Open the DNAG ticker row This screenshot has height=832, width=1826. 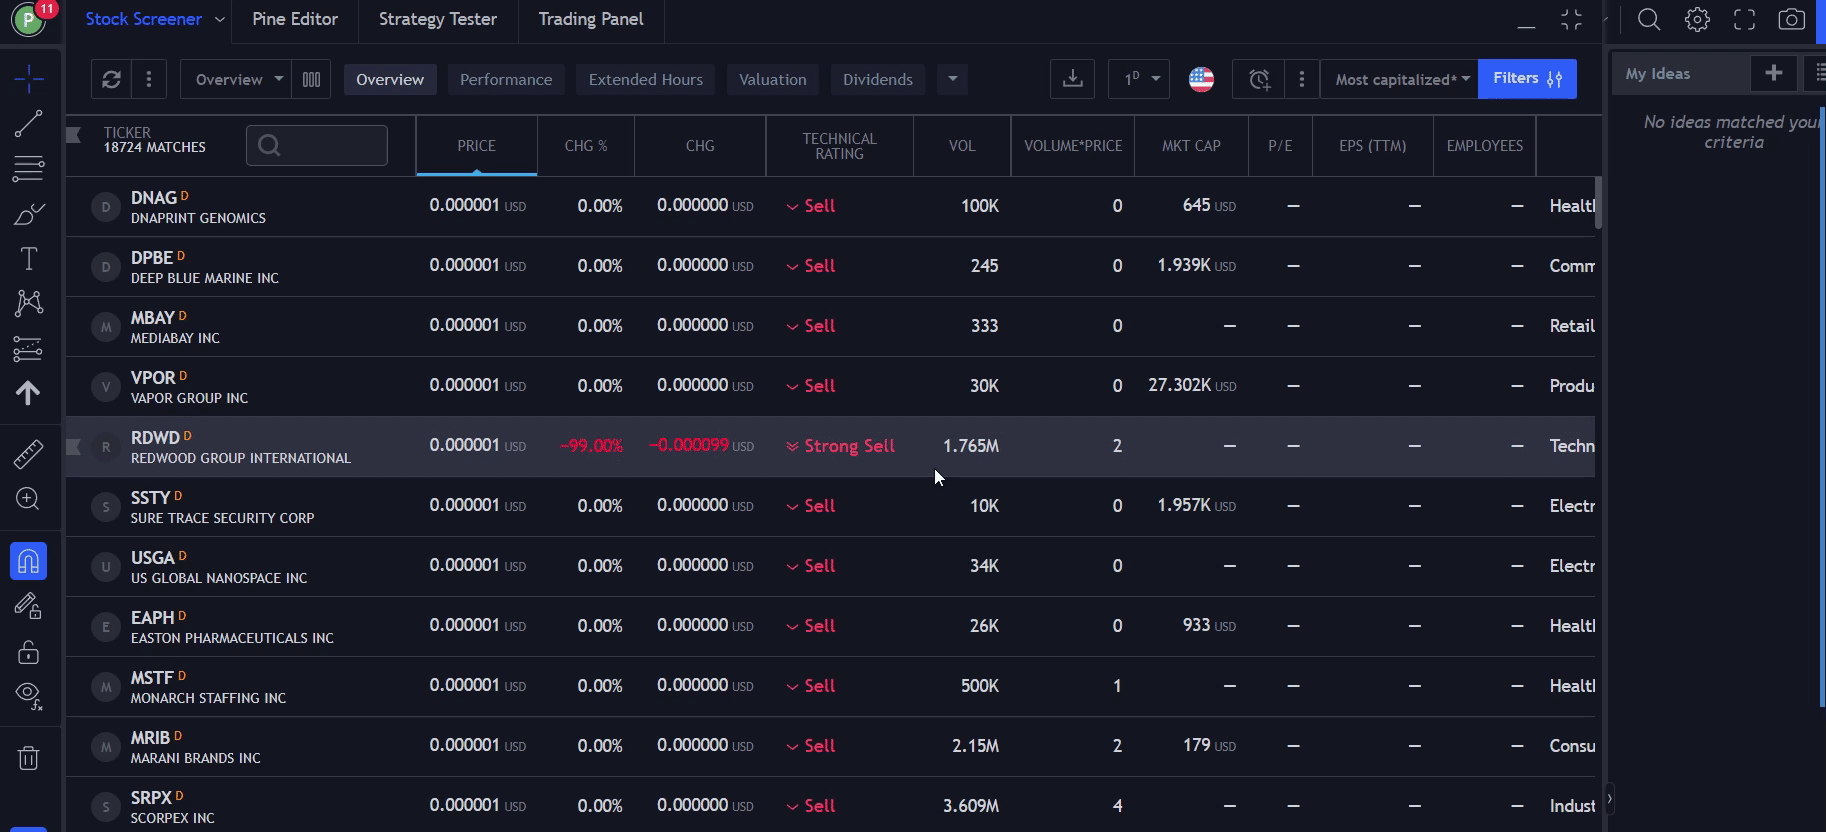click(x=830, y=206)
